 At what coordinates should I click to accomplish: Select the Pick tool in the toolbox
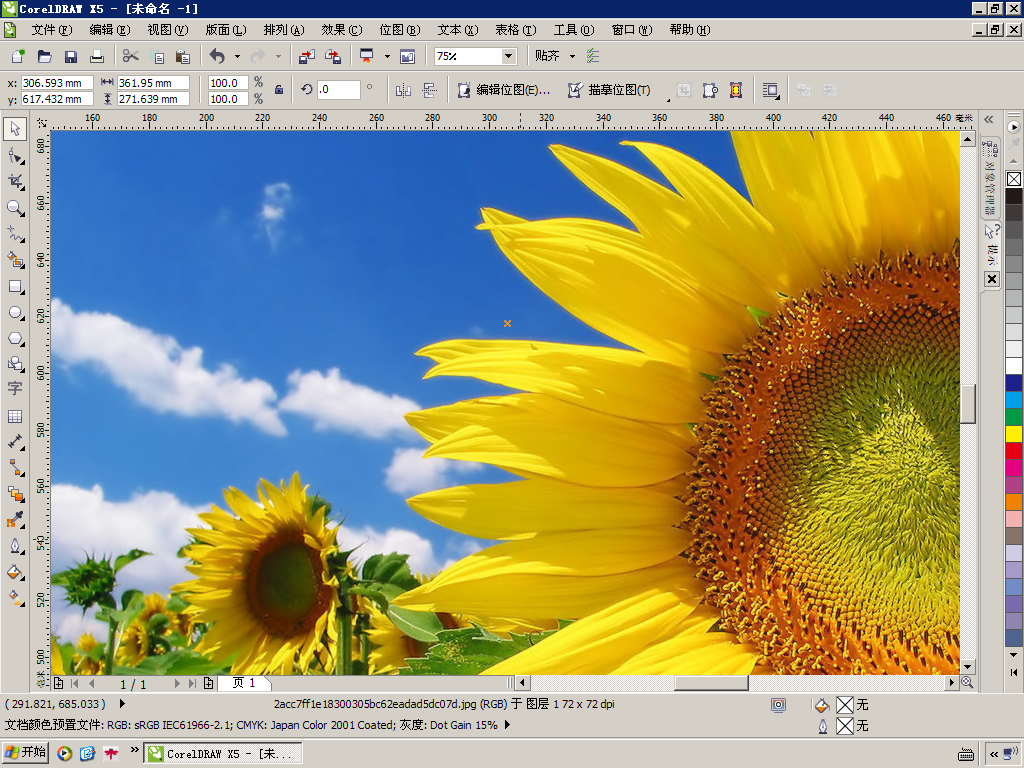click(x=15, y=129)
